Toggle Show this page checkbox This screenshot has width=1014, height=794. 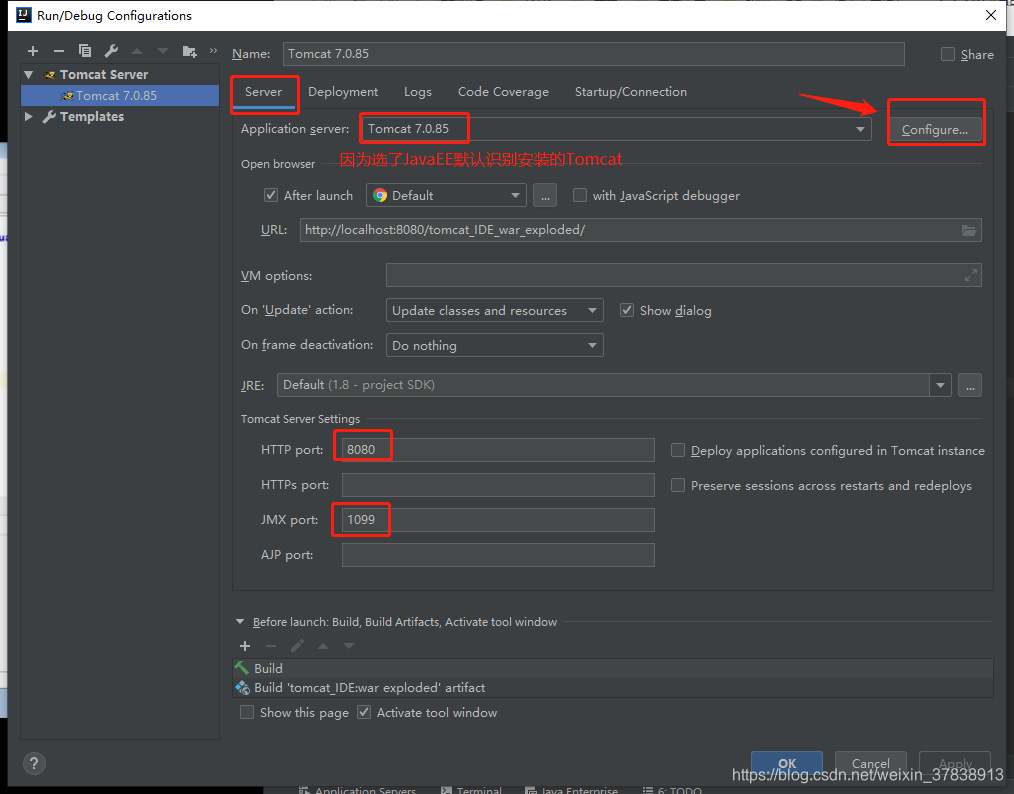[x=247, y=713]
